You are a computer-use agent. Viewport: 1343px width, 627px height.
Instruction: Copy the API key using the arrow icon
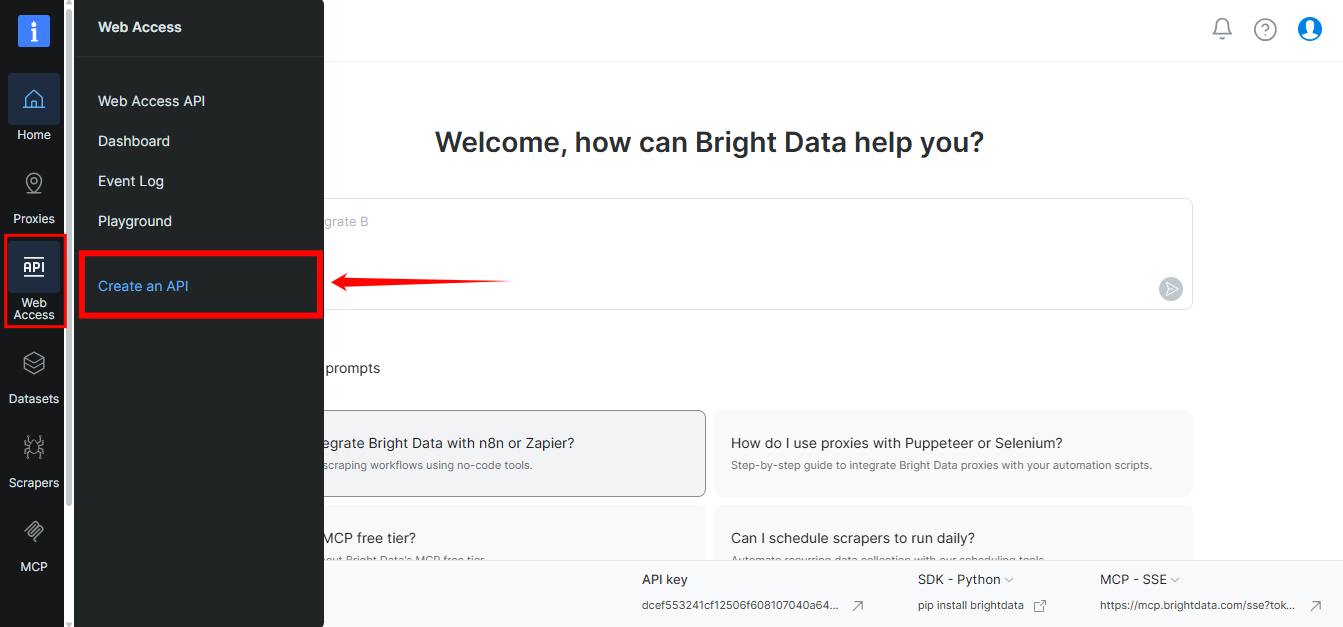tap(857, 605)
